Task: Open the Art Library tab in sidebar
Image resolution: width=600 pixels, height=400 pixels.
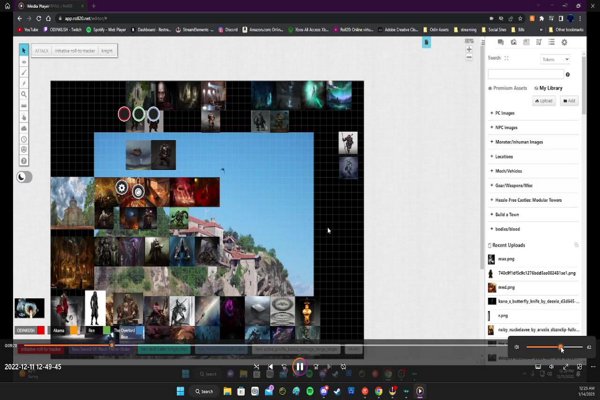Action: (x=514, y=42)
